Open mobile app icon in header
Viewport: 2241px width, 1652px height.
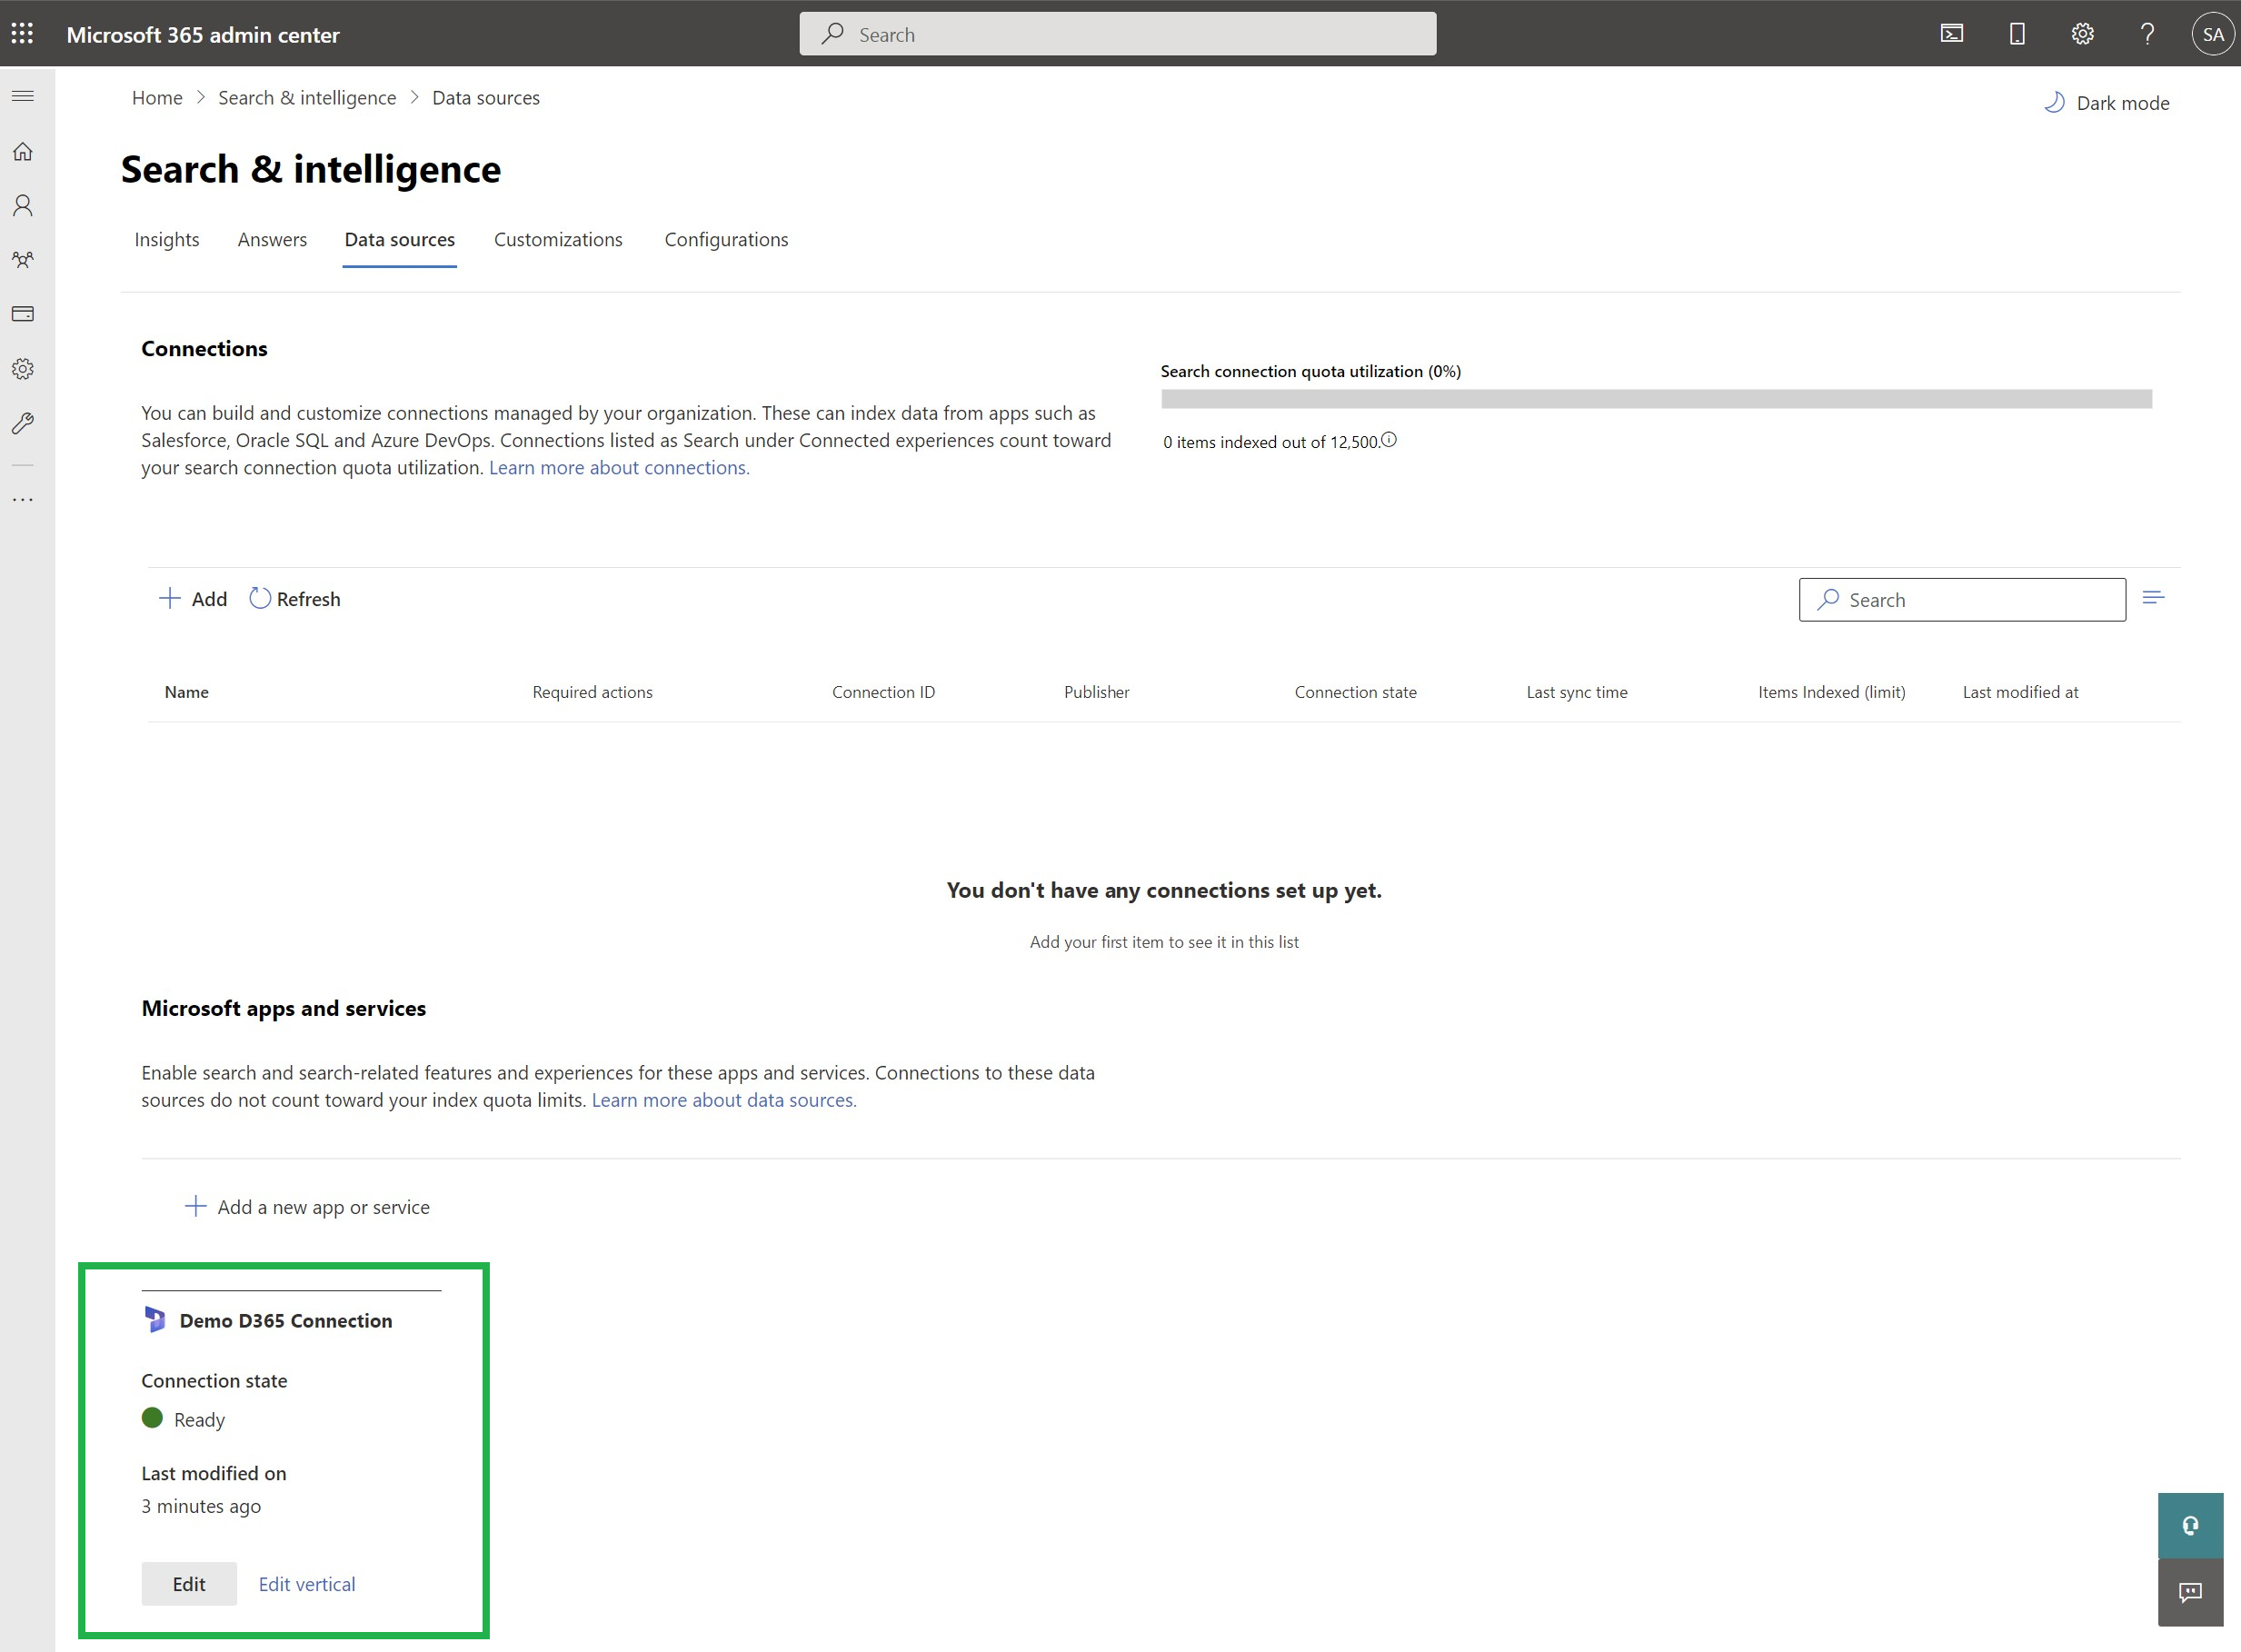2017,34
